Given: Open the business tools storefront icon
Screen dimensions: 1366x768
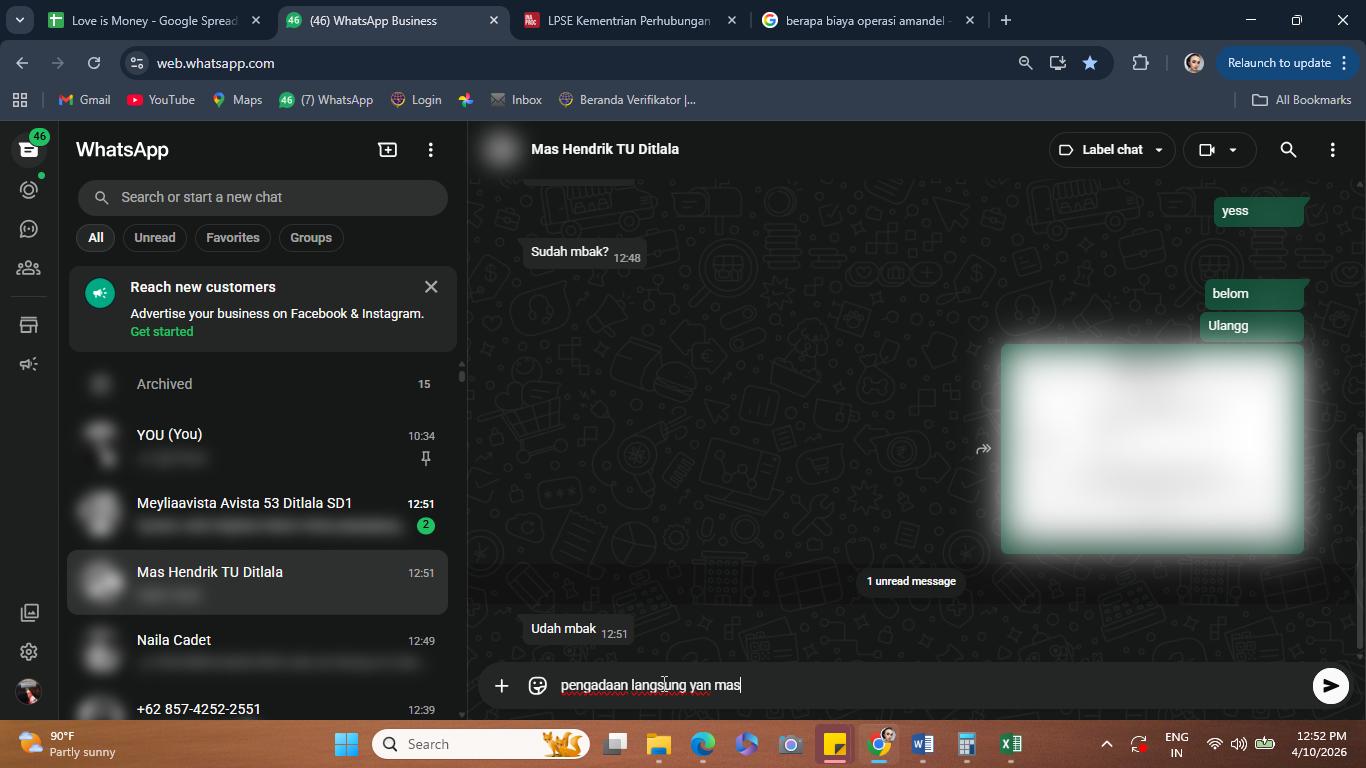Looking at the screenshot, I should tap(29, 325).
